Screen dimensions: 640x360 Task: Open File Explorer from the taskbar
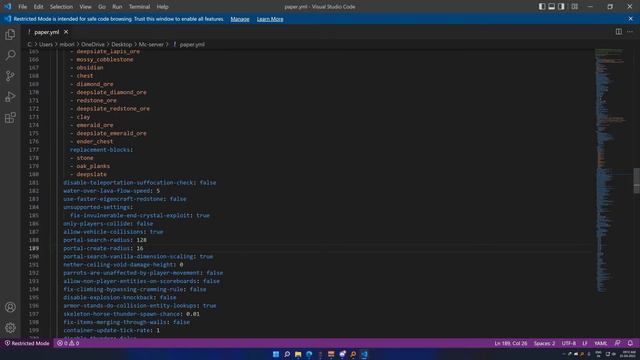(298, 354)
